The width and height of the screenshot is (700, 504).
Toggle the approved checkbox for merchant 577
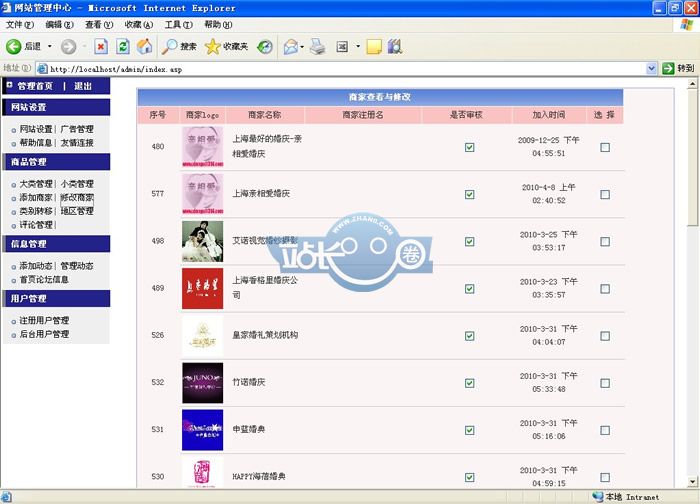point(469,195)
